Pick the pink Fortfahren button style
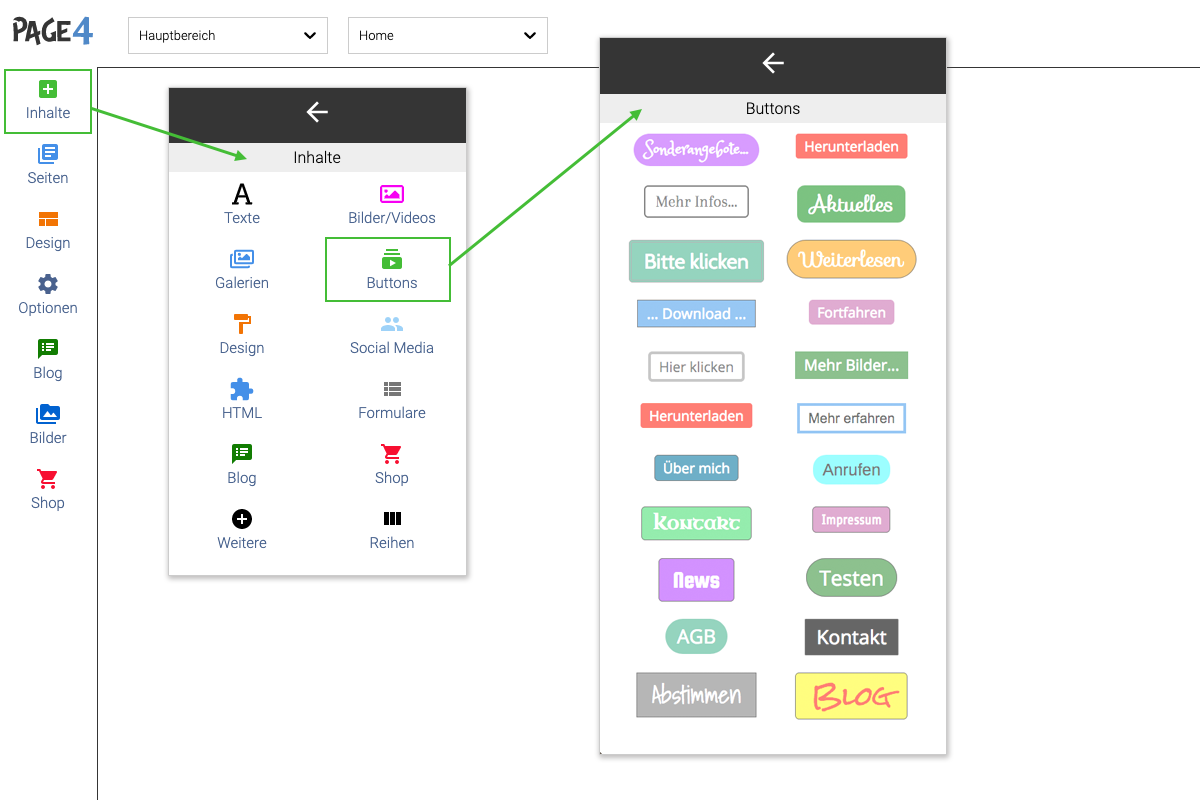1200x800 pixels. pos(851,313)
